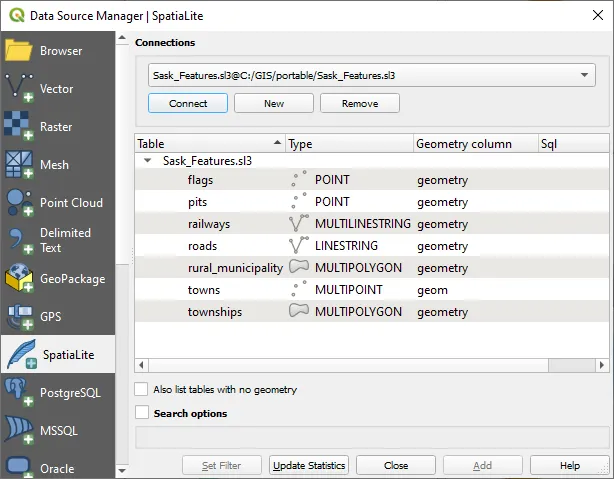
Task: Select the Raster data source icon
Action: pos(56,127)
